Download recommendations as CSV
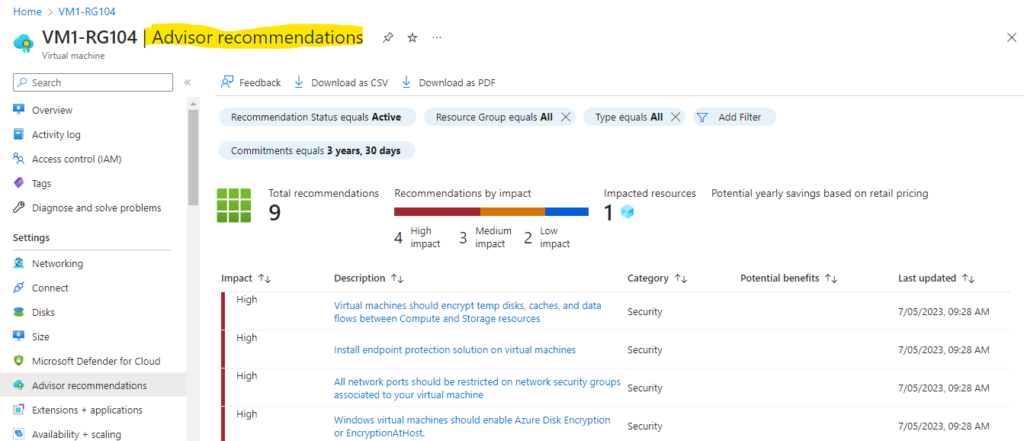Screen dimensions: 1024x441 click(341, 82)
